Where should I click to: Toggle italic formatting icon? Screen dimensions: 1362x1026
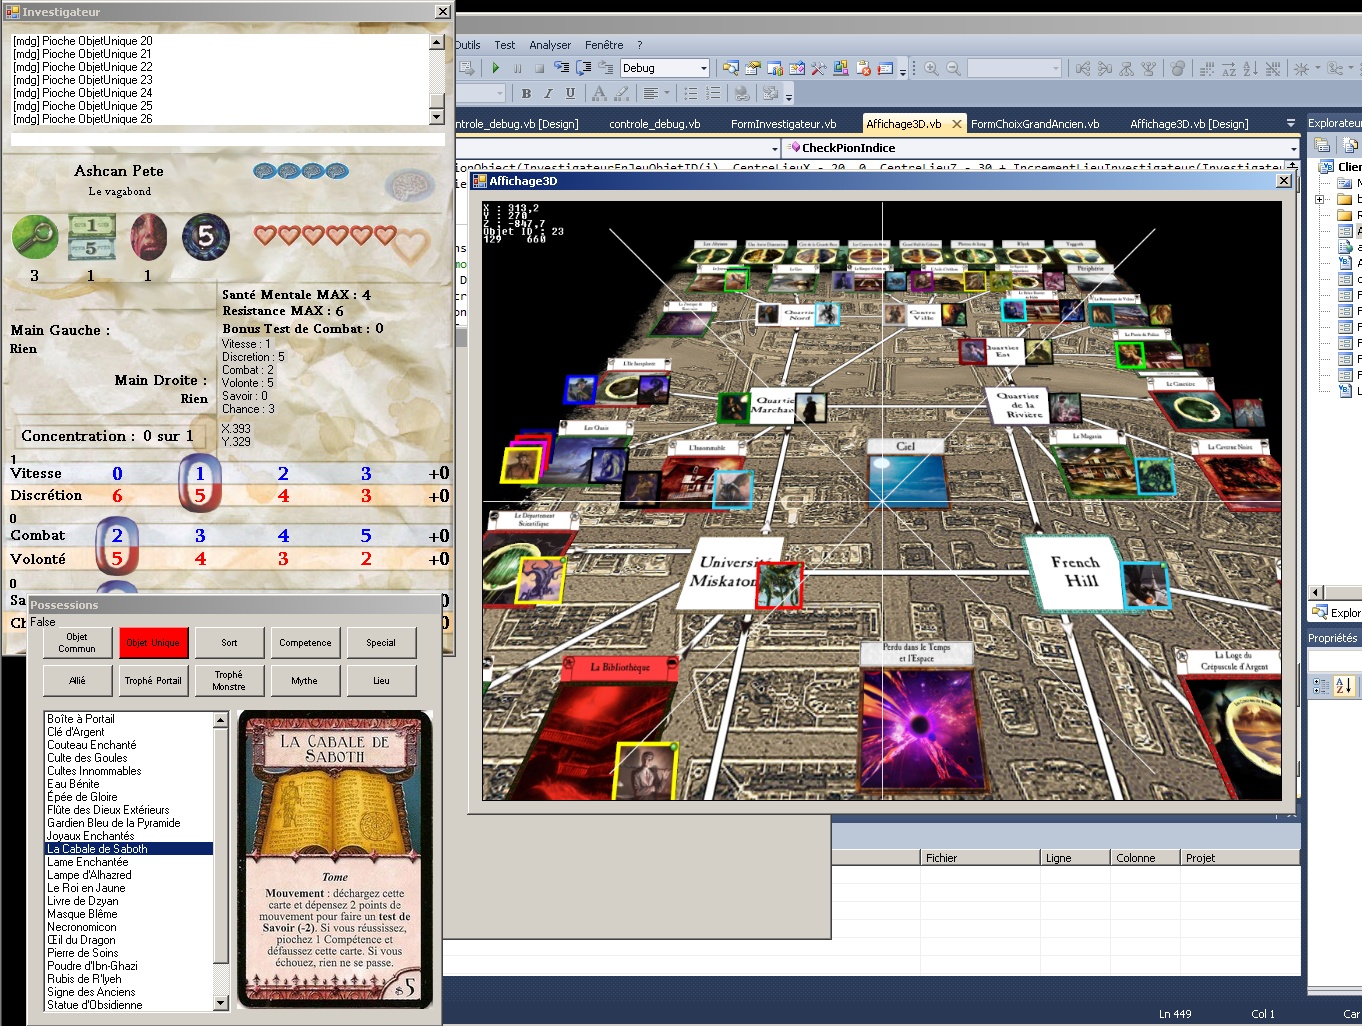548,93
